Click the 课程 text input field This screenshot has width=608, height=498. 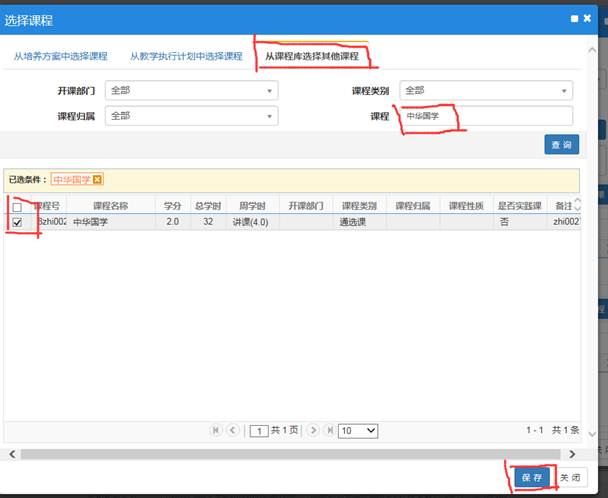tap(486, 116)
